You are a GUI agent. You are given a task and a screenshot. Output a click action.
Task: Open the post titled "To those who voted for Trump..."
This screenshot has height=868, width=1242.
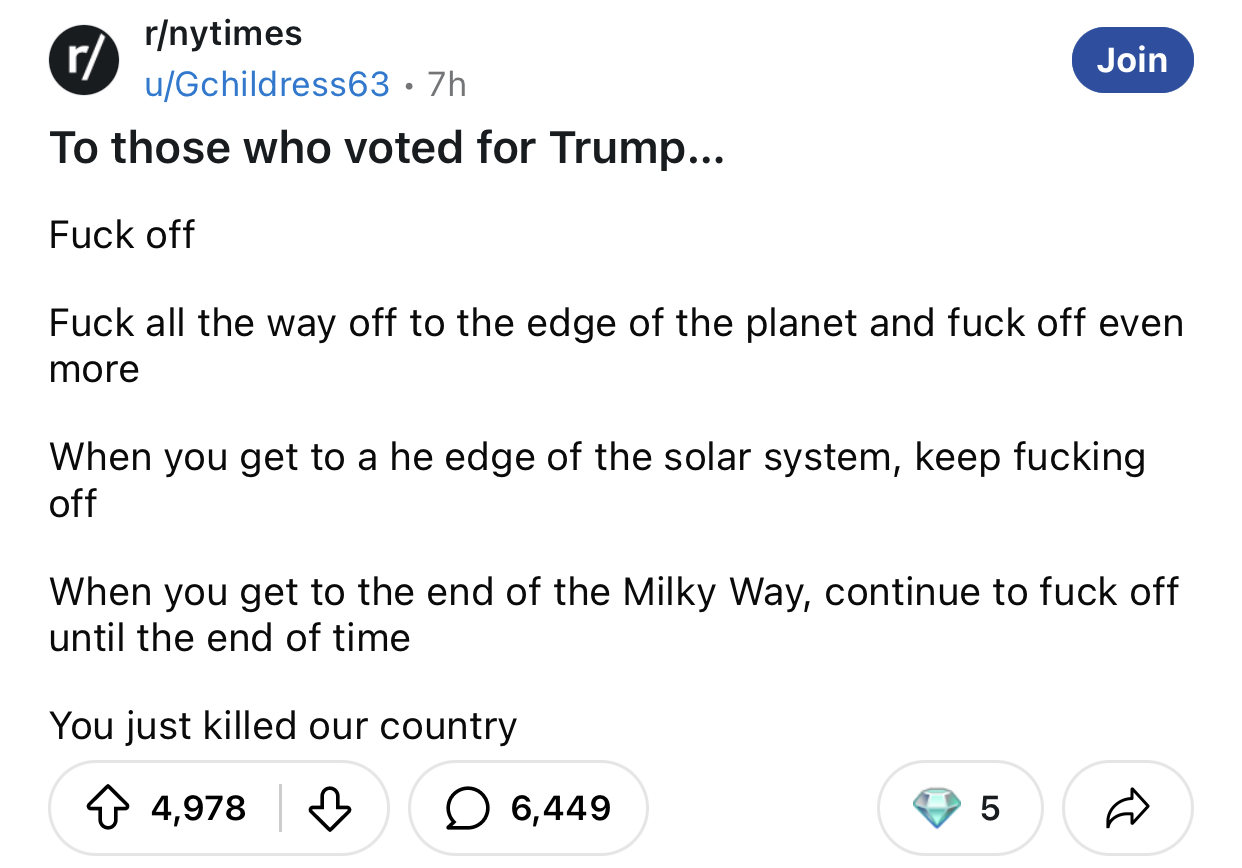(x=384, y=150)
